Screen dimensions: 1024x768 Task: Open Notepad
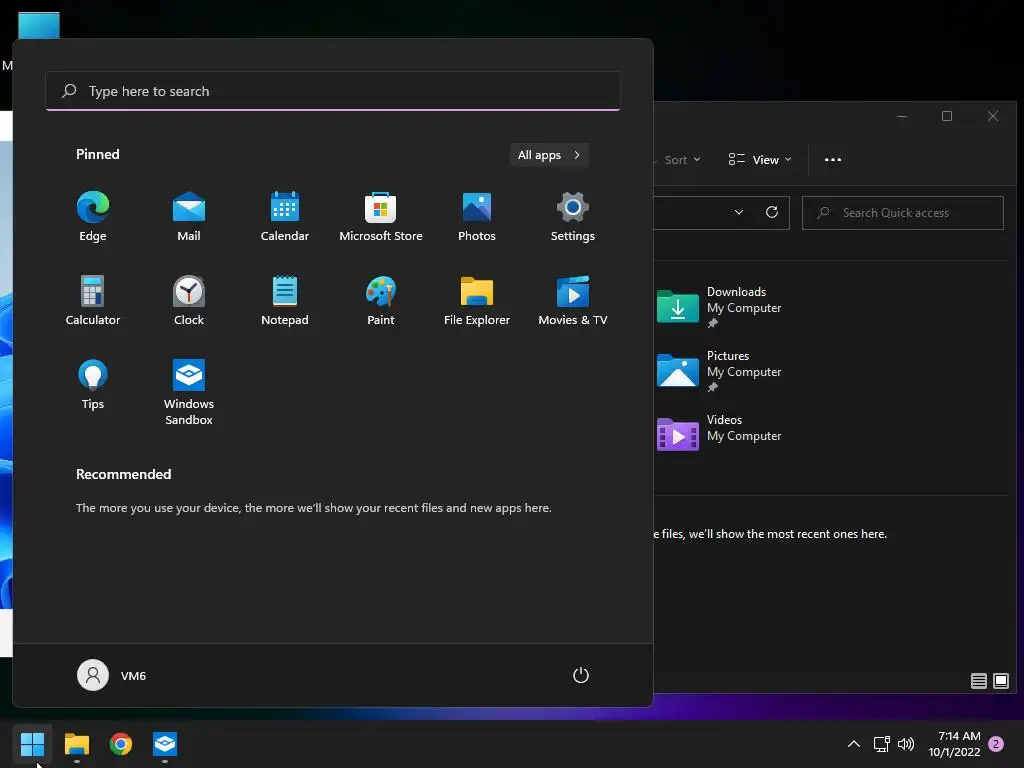coord(285,300)
